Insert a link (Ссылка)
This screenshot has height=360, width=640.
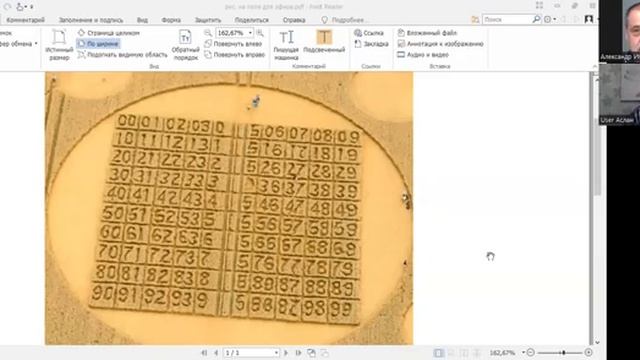coord(369,33)
